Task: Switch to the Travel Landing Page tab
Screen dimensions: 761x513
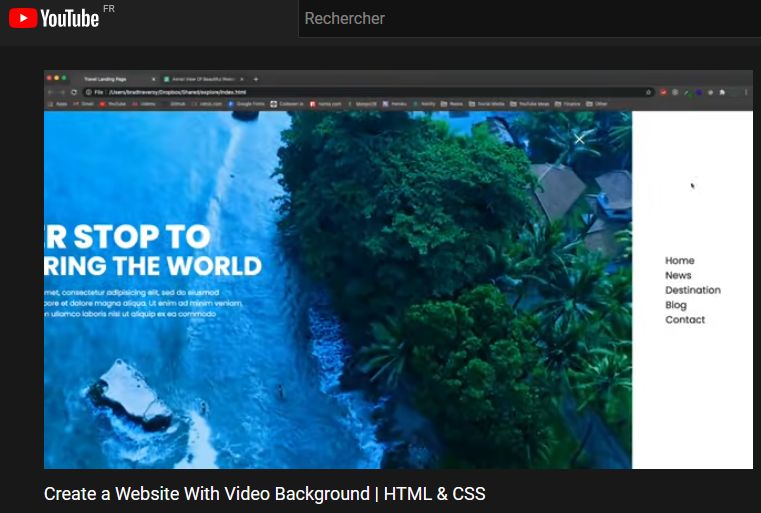Action: click(x=105, y=79)
